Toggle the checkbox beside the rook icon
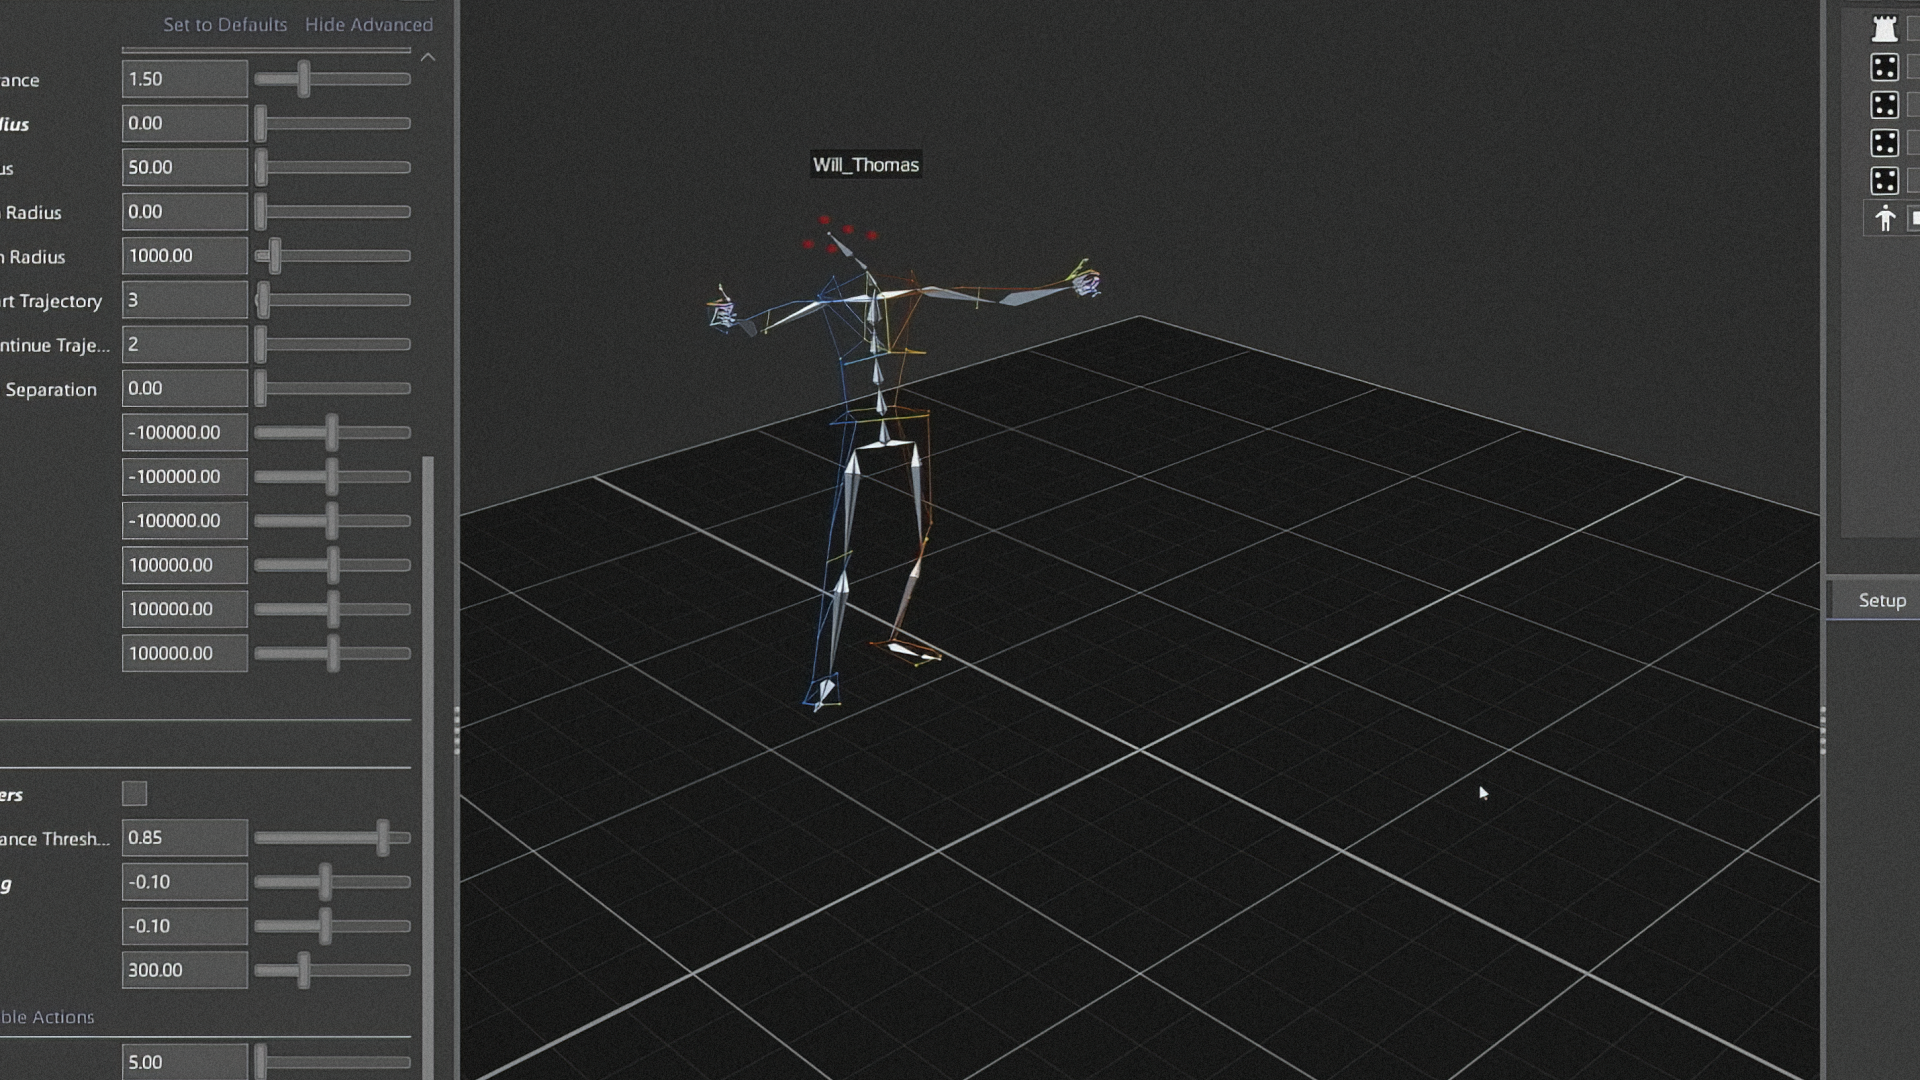Image resolution: width=1920 pixels, height=1080 pixels. (x=1914, y=29)
